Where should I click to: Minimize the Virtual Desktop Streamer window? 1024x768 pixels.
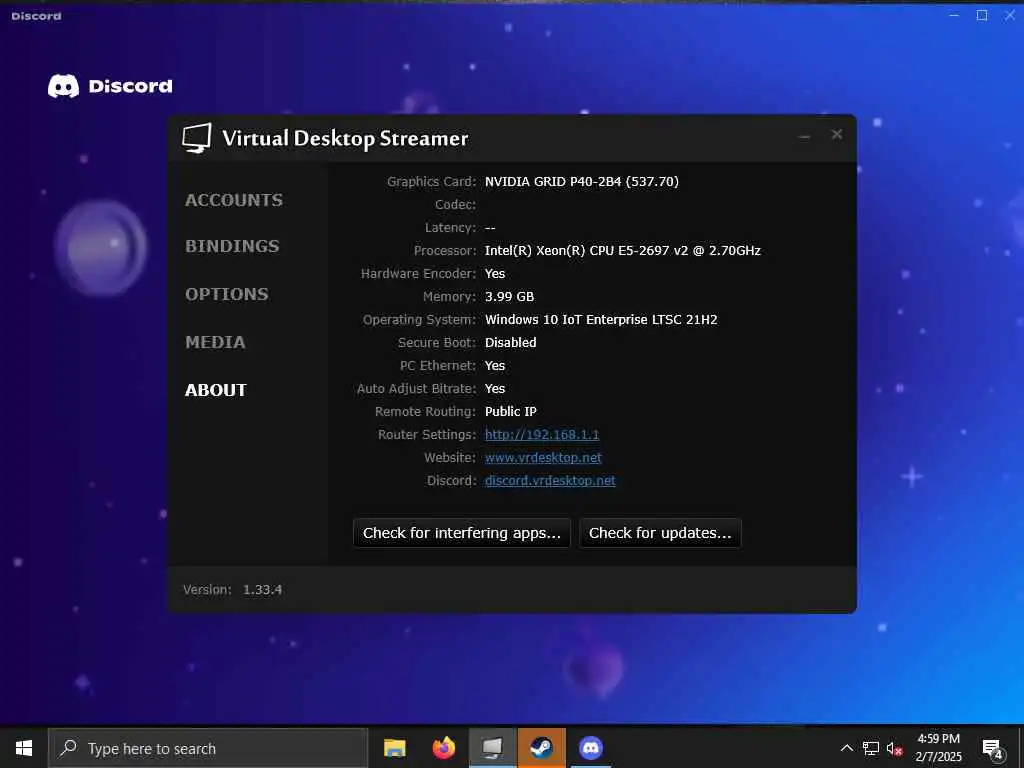pos(805,136)
